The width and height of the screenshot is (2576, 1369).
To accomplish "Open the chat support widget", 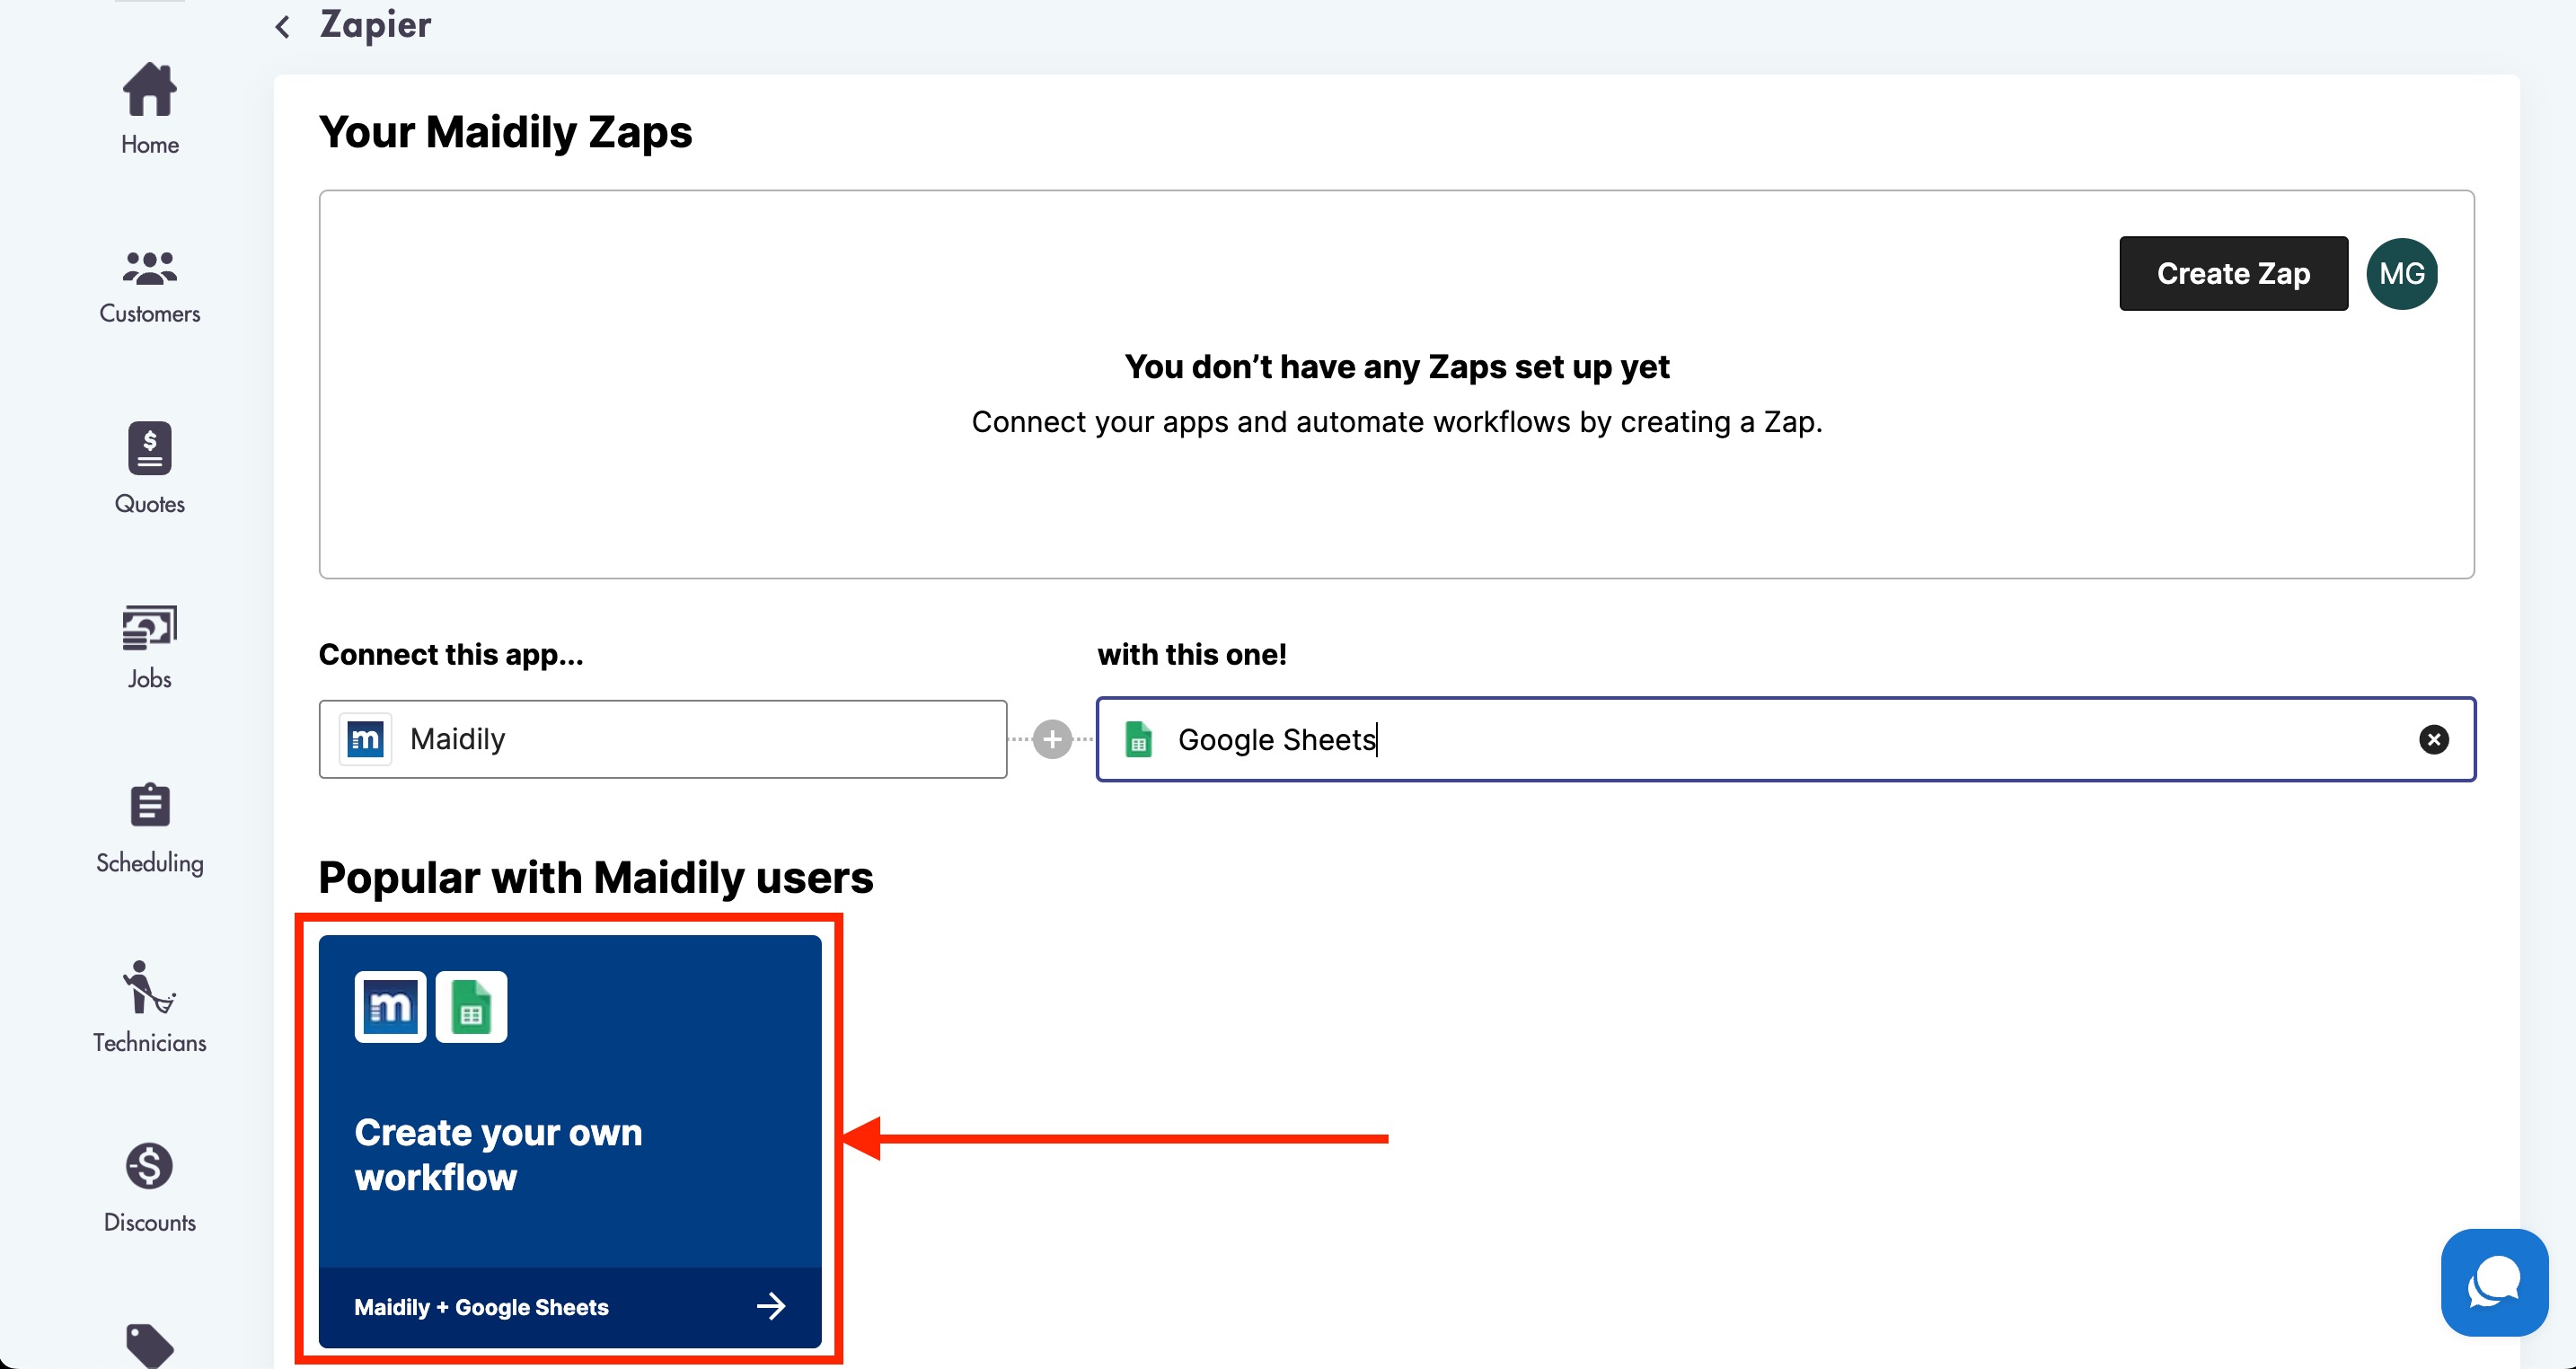I will pyautogui.click(x=2494, y=1282).
